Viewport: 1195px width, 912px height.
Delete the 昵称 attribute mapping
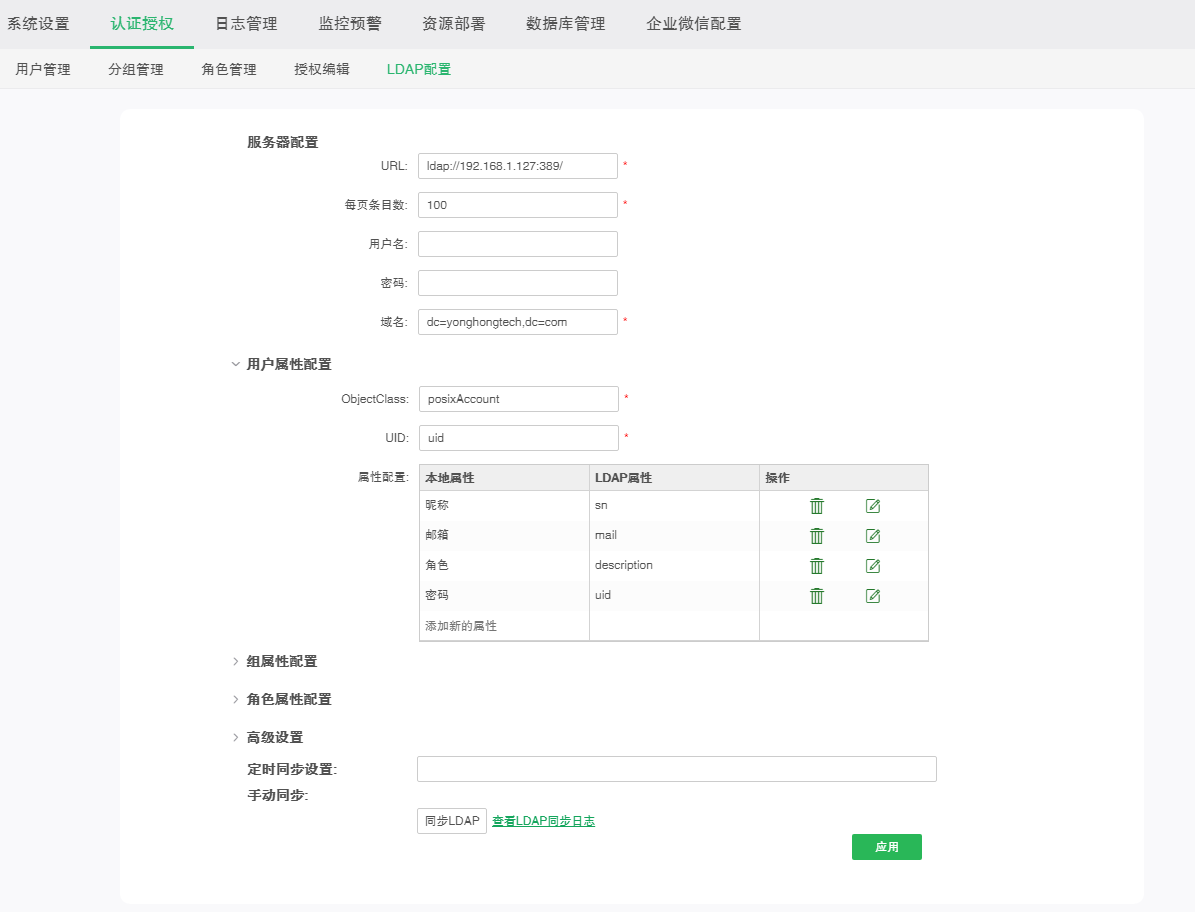pos(817,505)
